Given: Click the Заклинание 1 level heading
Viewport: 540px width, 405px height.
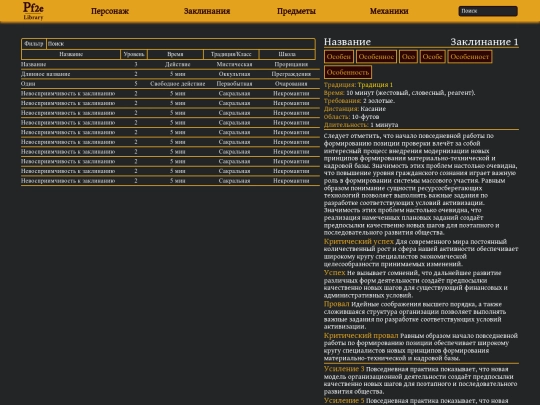Looking at the screenshot, I should click(484, 42).
